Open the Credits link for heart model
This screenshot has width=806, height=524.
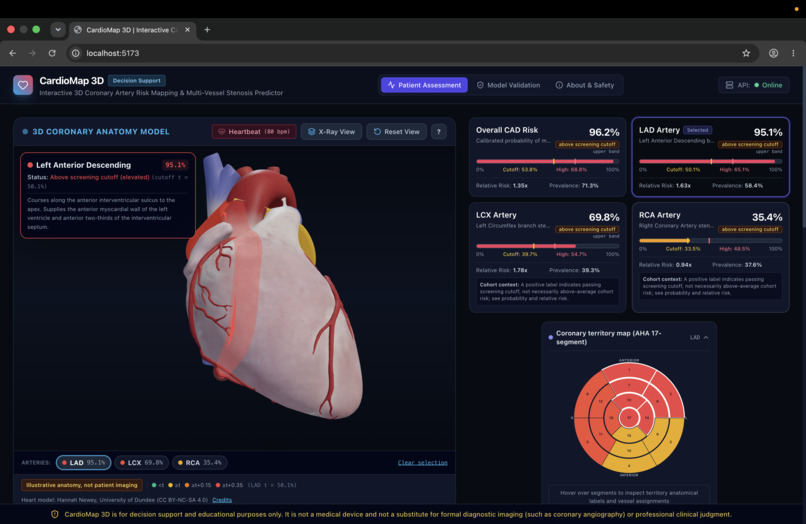(222, 500)
